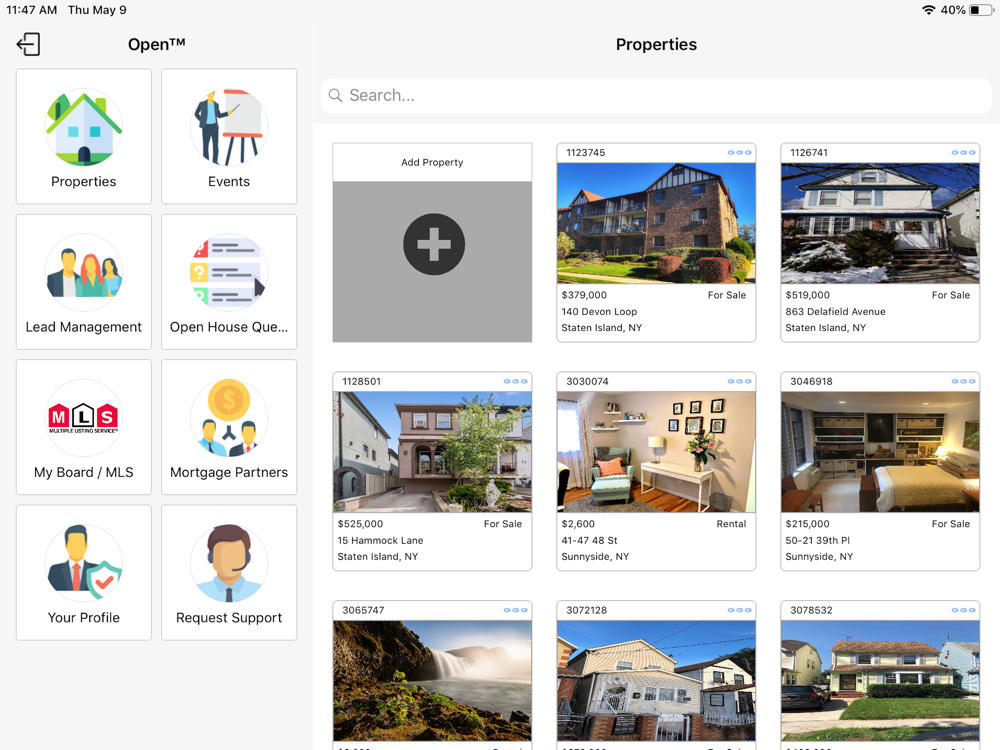This screenshot has width=1000, height=750.
Task: Click the $525,000 price text
Action: tap(360, 524)
